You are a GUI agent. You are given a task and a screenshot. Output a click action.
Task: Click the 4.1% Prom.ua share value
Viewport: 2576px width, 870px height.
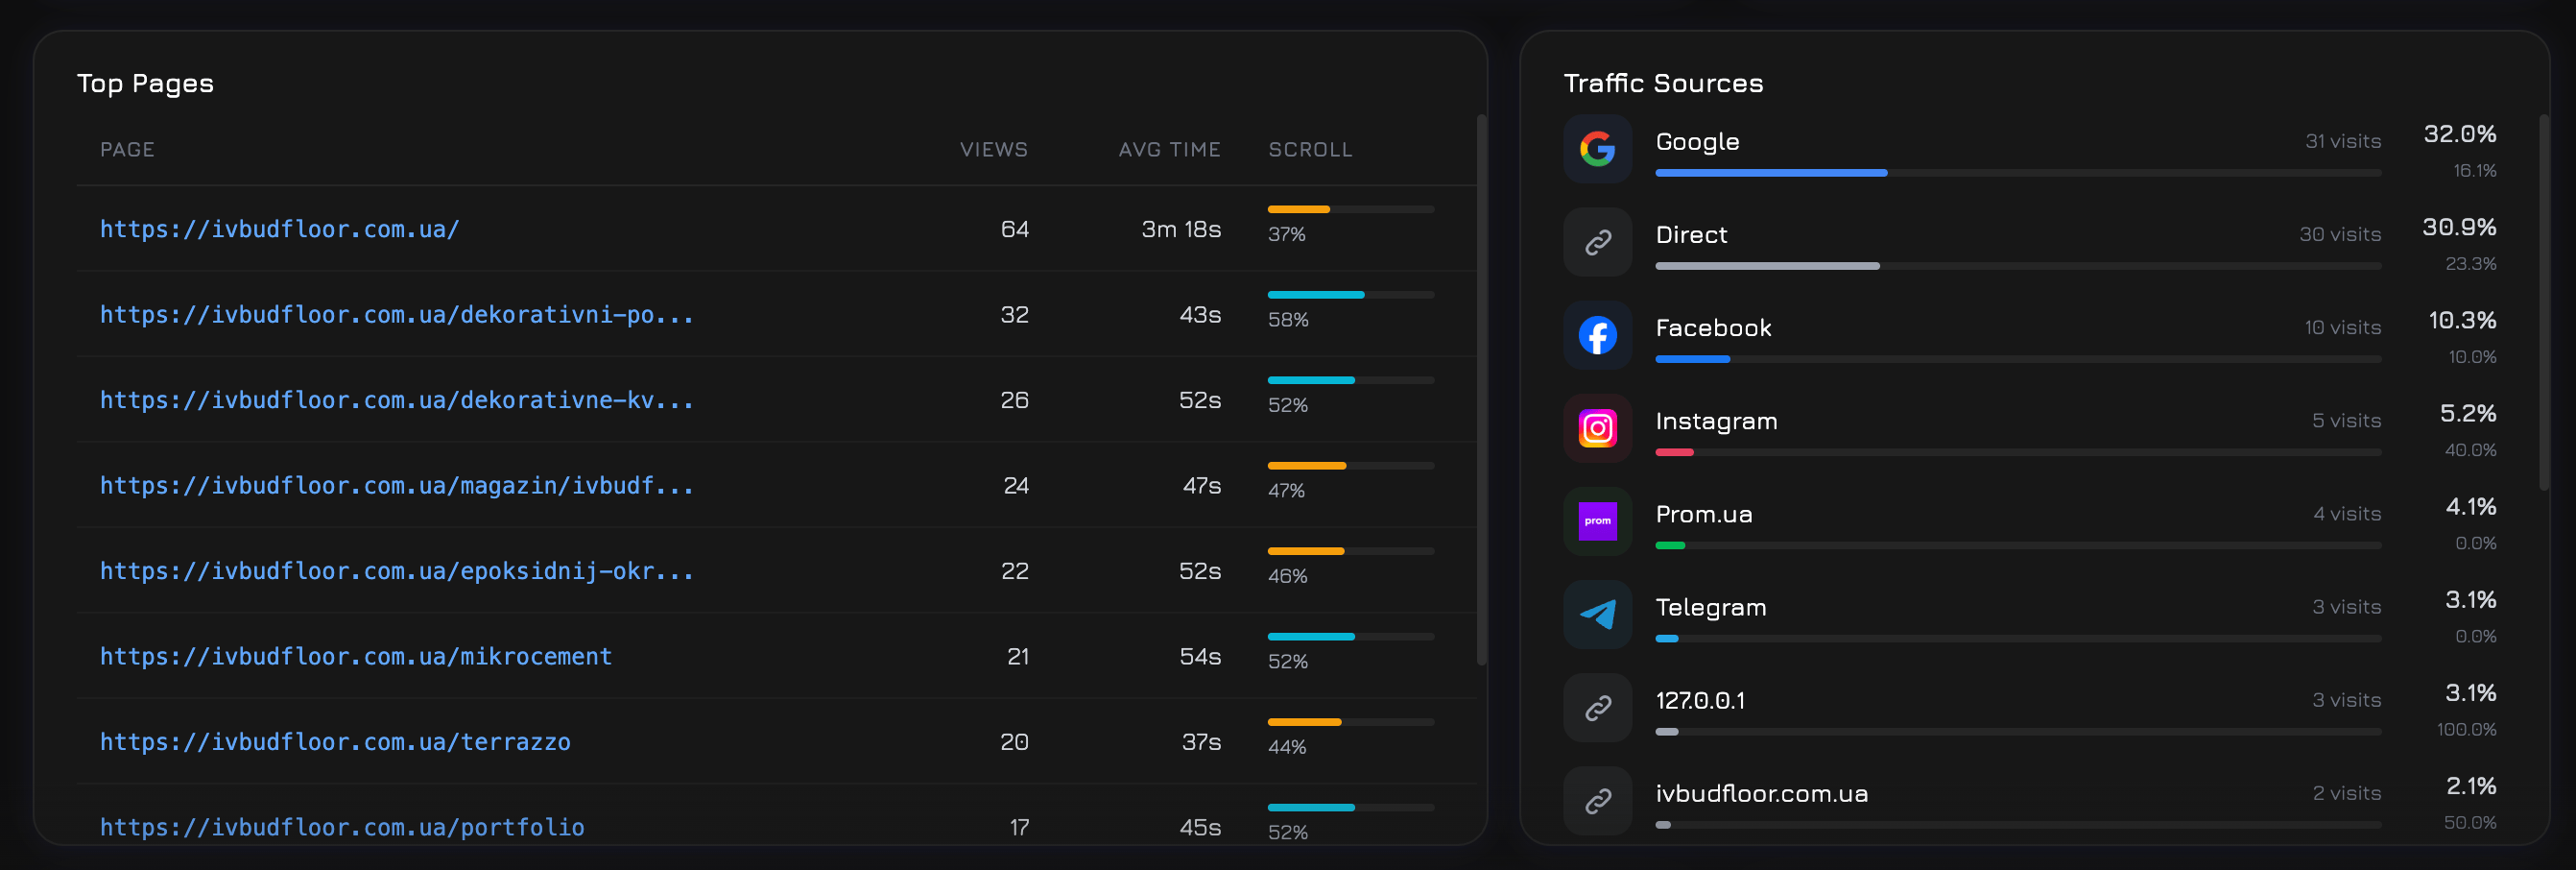click(x=2471, y=506)
